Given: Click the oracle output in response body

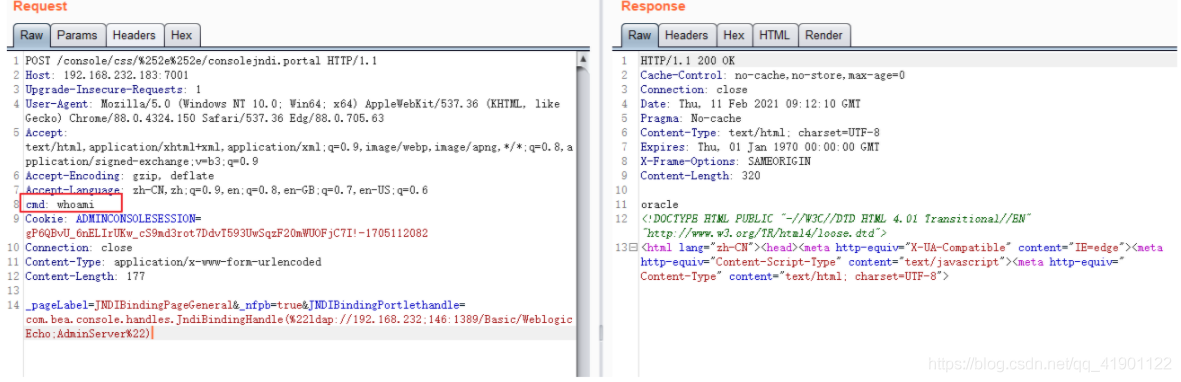Looking at the screenshot, I should click(x=659, y=204).
